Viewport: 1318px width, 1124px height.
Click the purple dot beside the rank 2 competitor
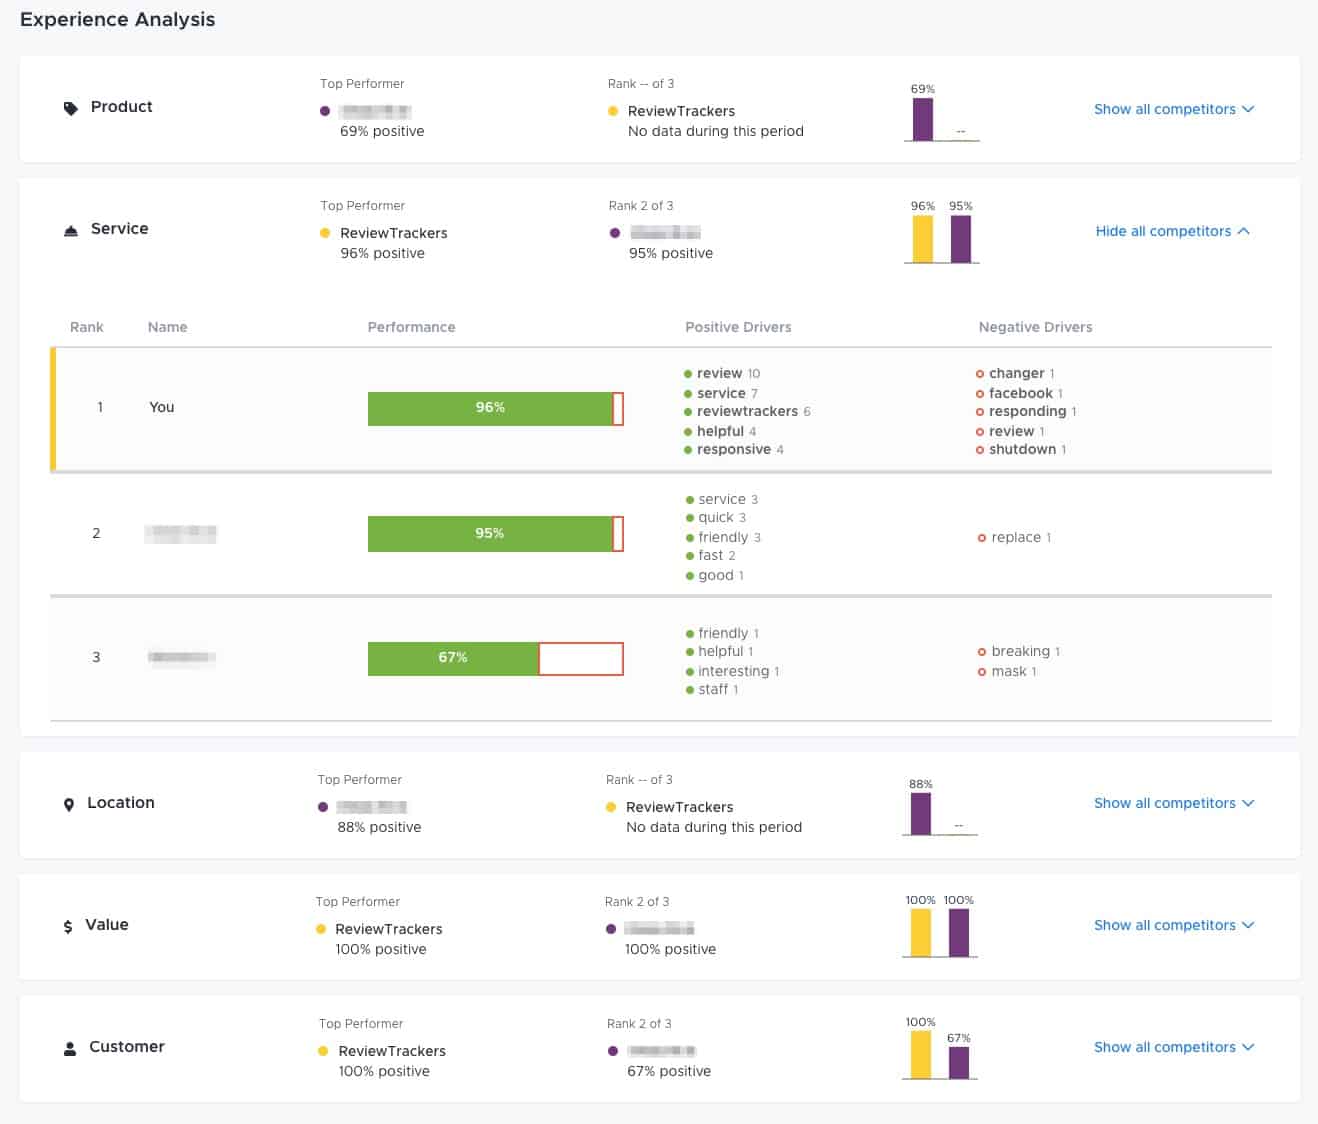point(614,232)
